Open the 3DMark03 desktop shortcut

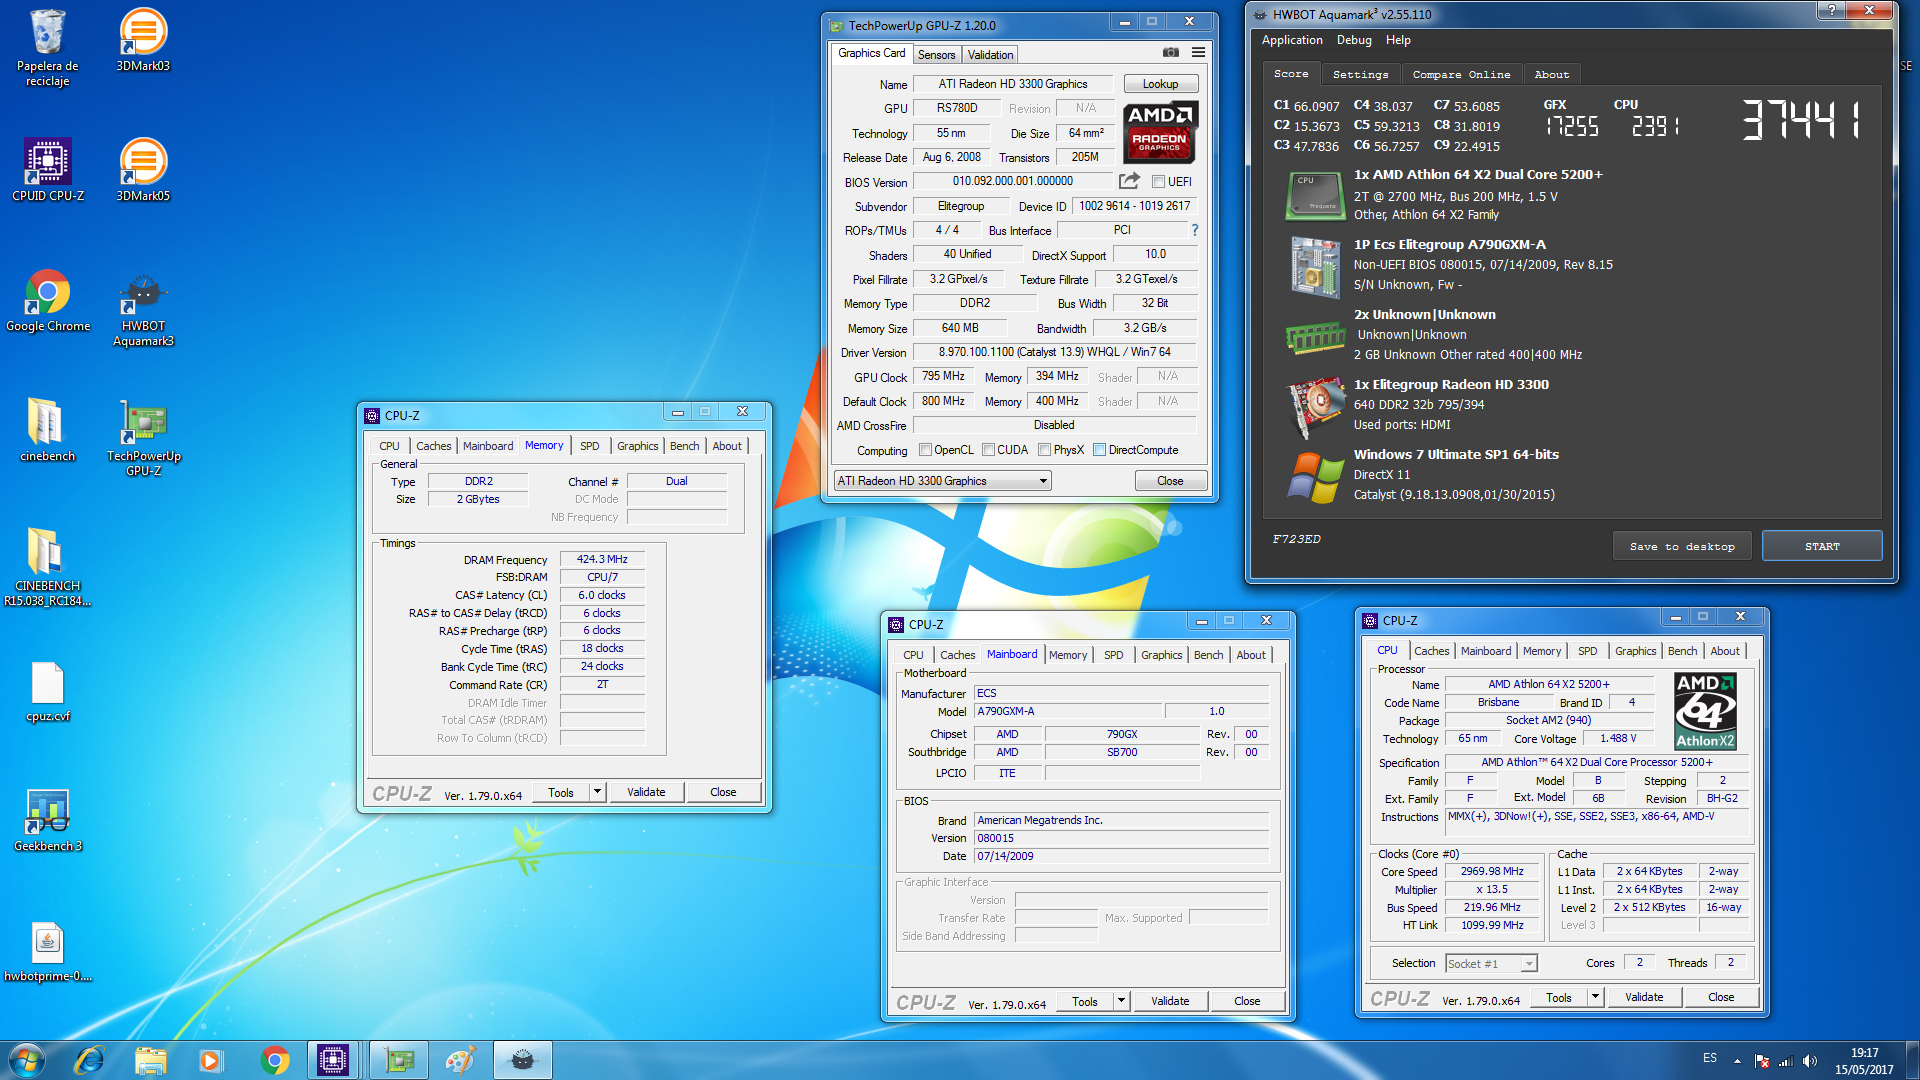coord(143,40)
